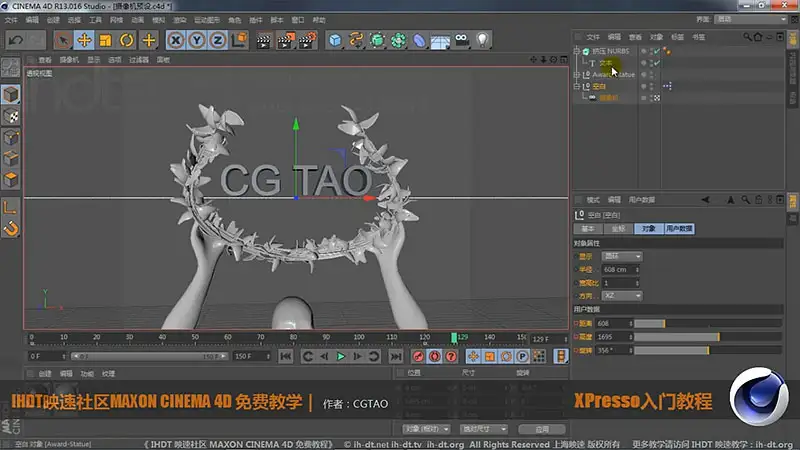This screenshot has height=450, width=800.
Task: Click the axis tool L-shaped icon
Action: click(x=11, y=207)
